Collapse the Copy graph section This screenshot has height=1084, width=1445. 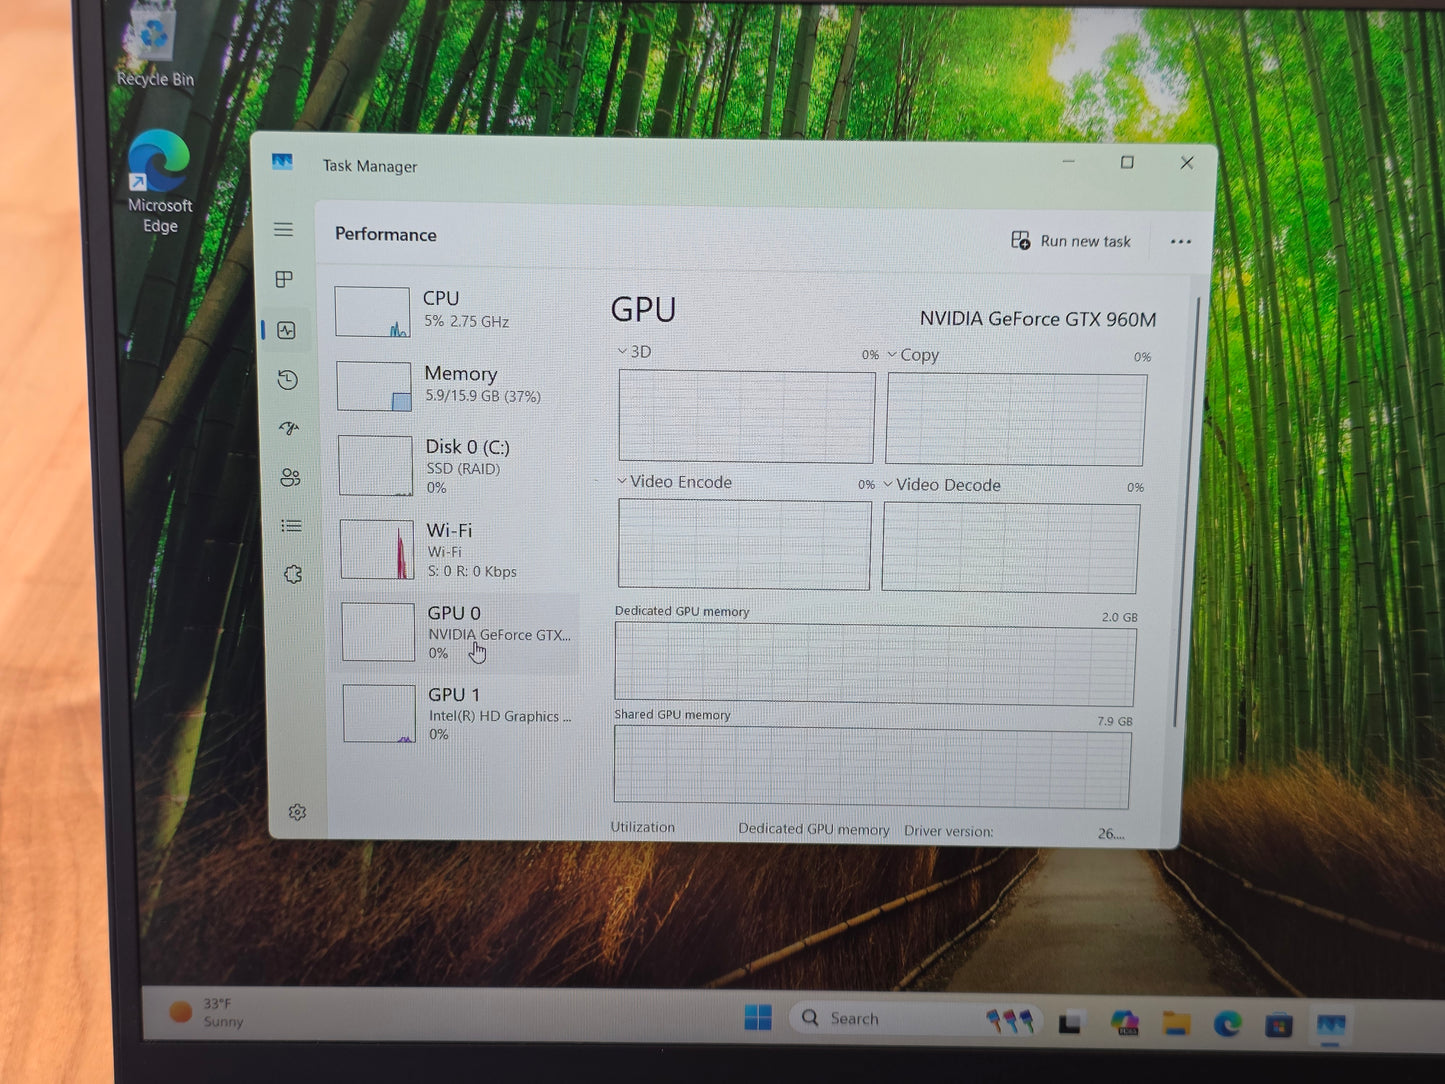893,354
